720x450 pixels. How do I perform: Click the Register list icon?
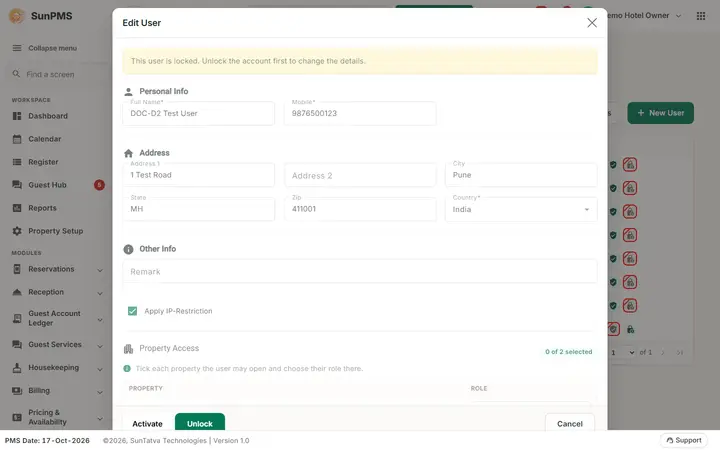[17, 162]
